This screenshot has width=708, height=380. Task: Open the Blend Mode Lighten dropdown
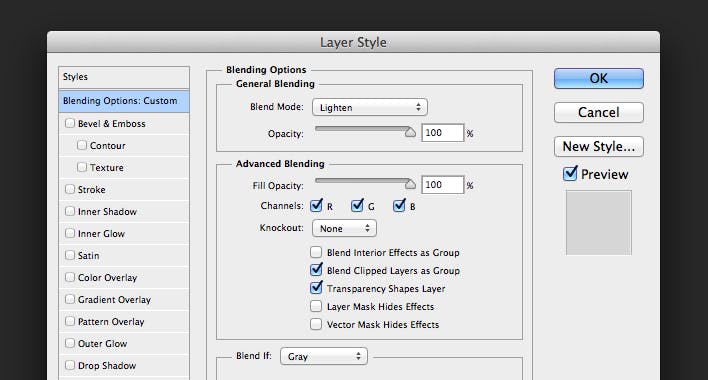(369, 107)
